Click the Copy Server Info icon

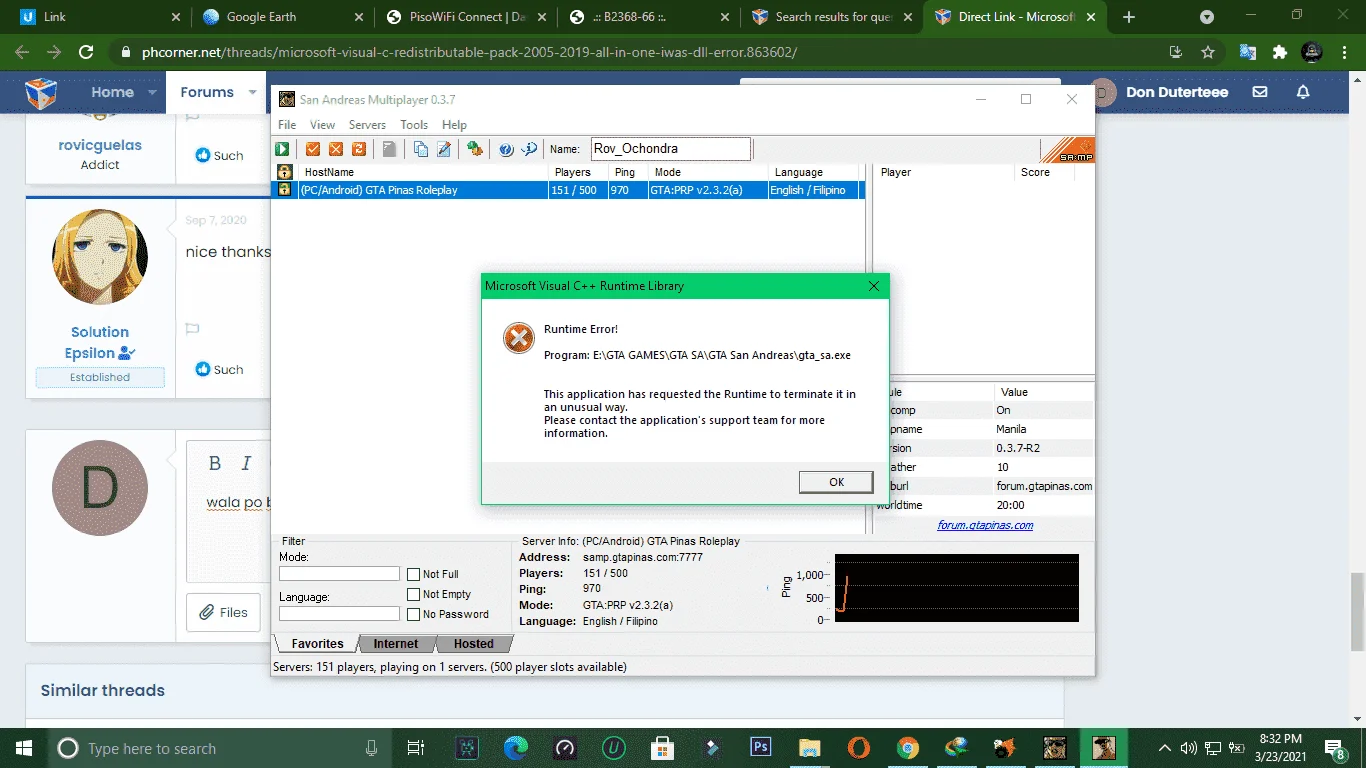tap(421, 149)
